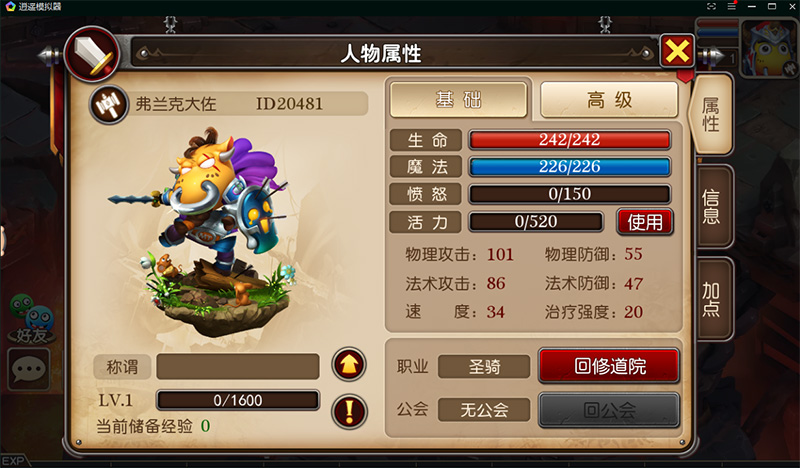Click the sword emblem icon
Image resolution: width=800 pixels, height=468 pixels.
[92, 54]
